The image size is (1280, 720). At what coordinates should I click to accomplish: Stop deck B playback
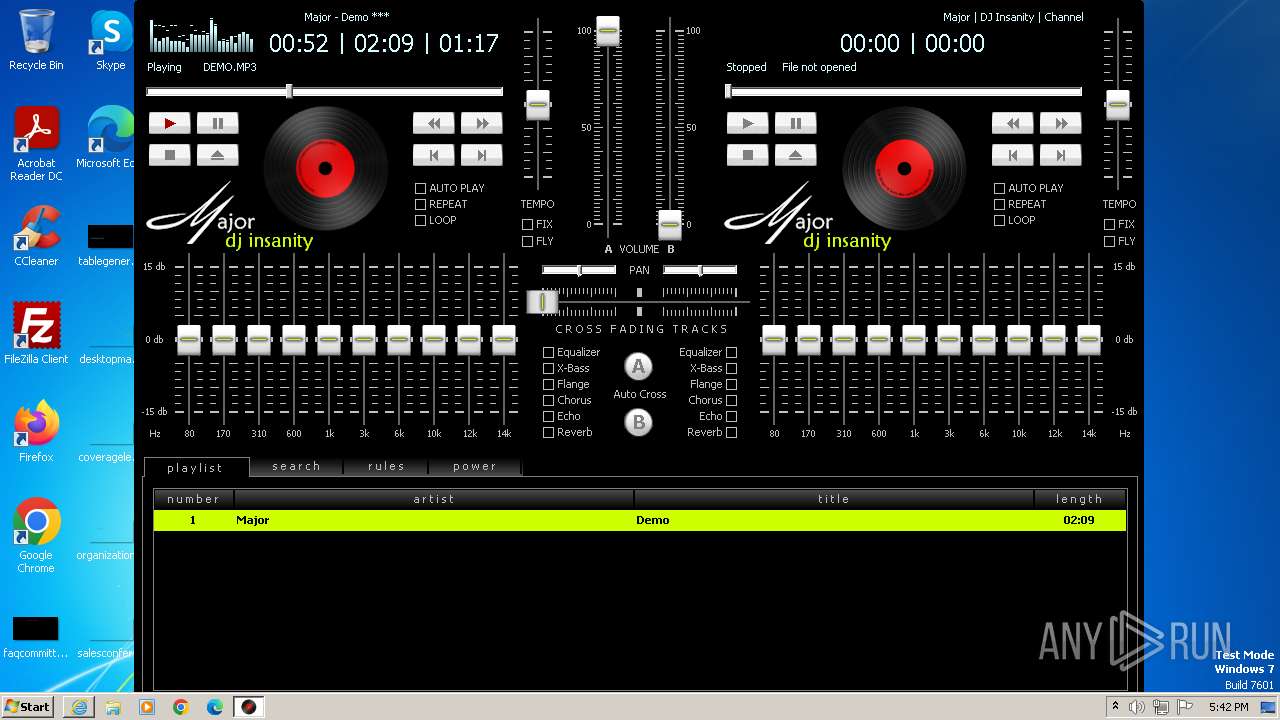click(x=748, y=155)
